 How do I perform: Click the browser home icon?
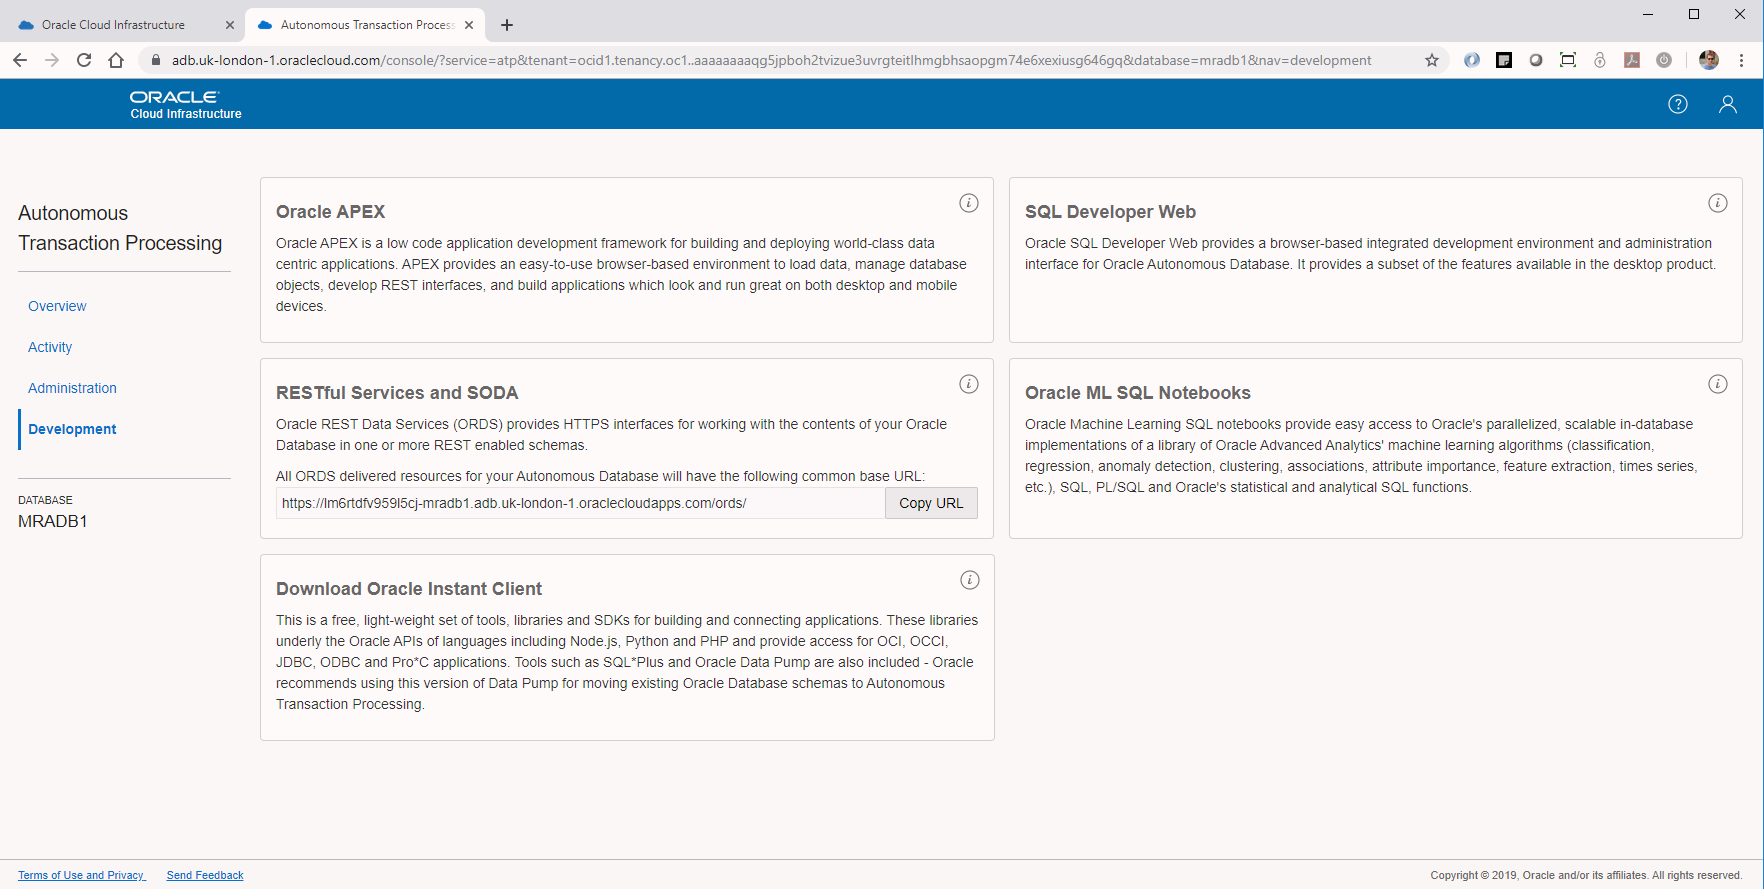[116, 60]
